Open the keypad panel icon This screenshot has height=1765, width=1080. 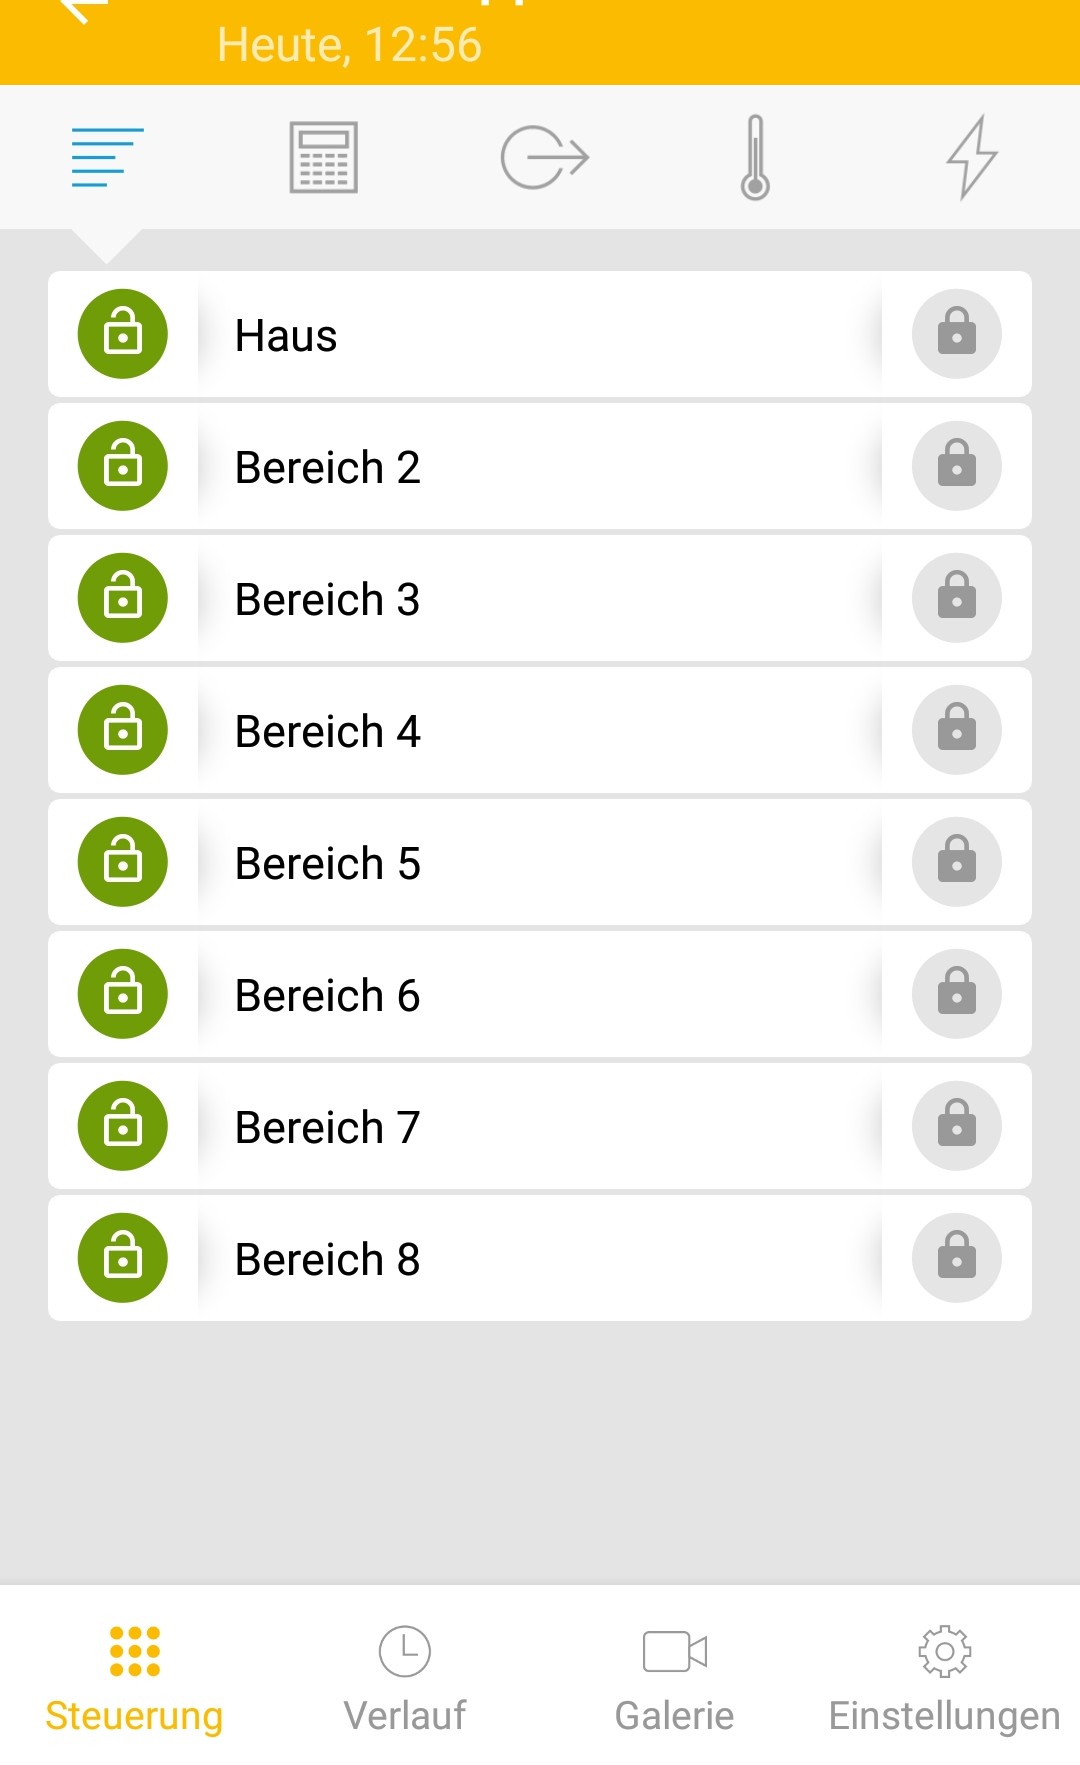coord(323,157)
